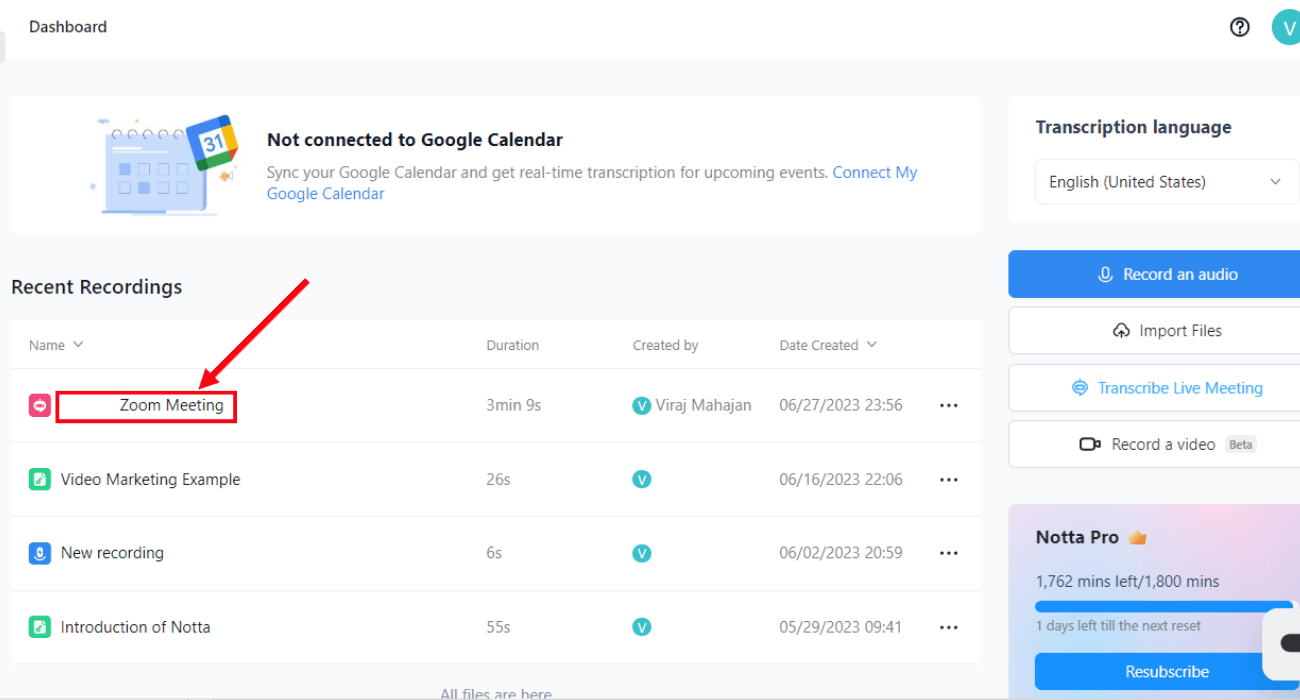The width and height of the screenshot is (1300, 700).
Task: Click 1 days left till next reset text
Action: coord(1118,626)
